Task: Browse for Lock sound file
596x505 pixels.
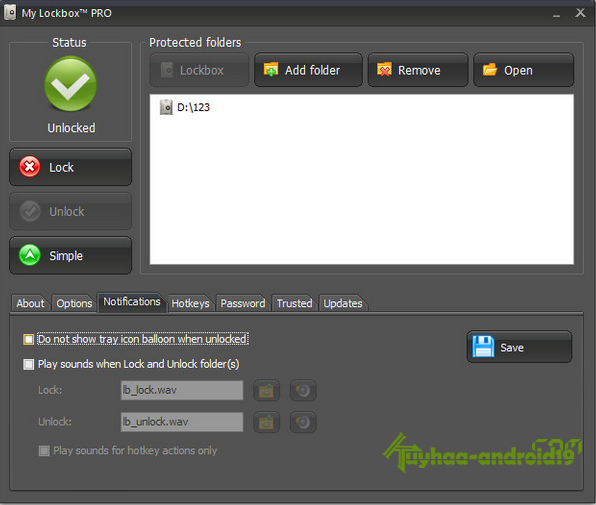Action: [x=266, y=390]
